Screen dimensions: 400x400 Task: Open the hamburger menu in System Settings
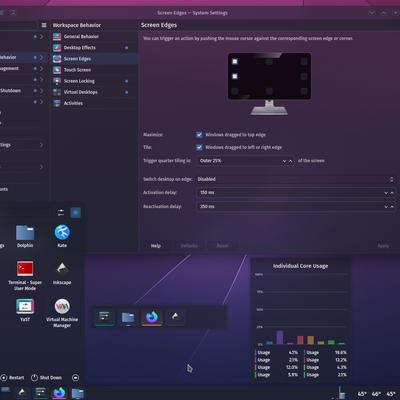(x=44, y=25)
